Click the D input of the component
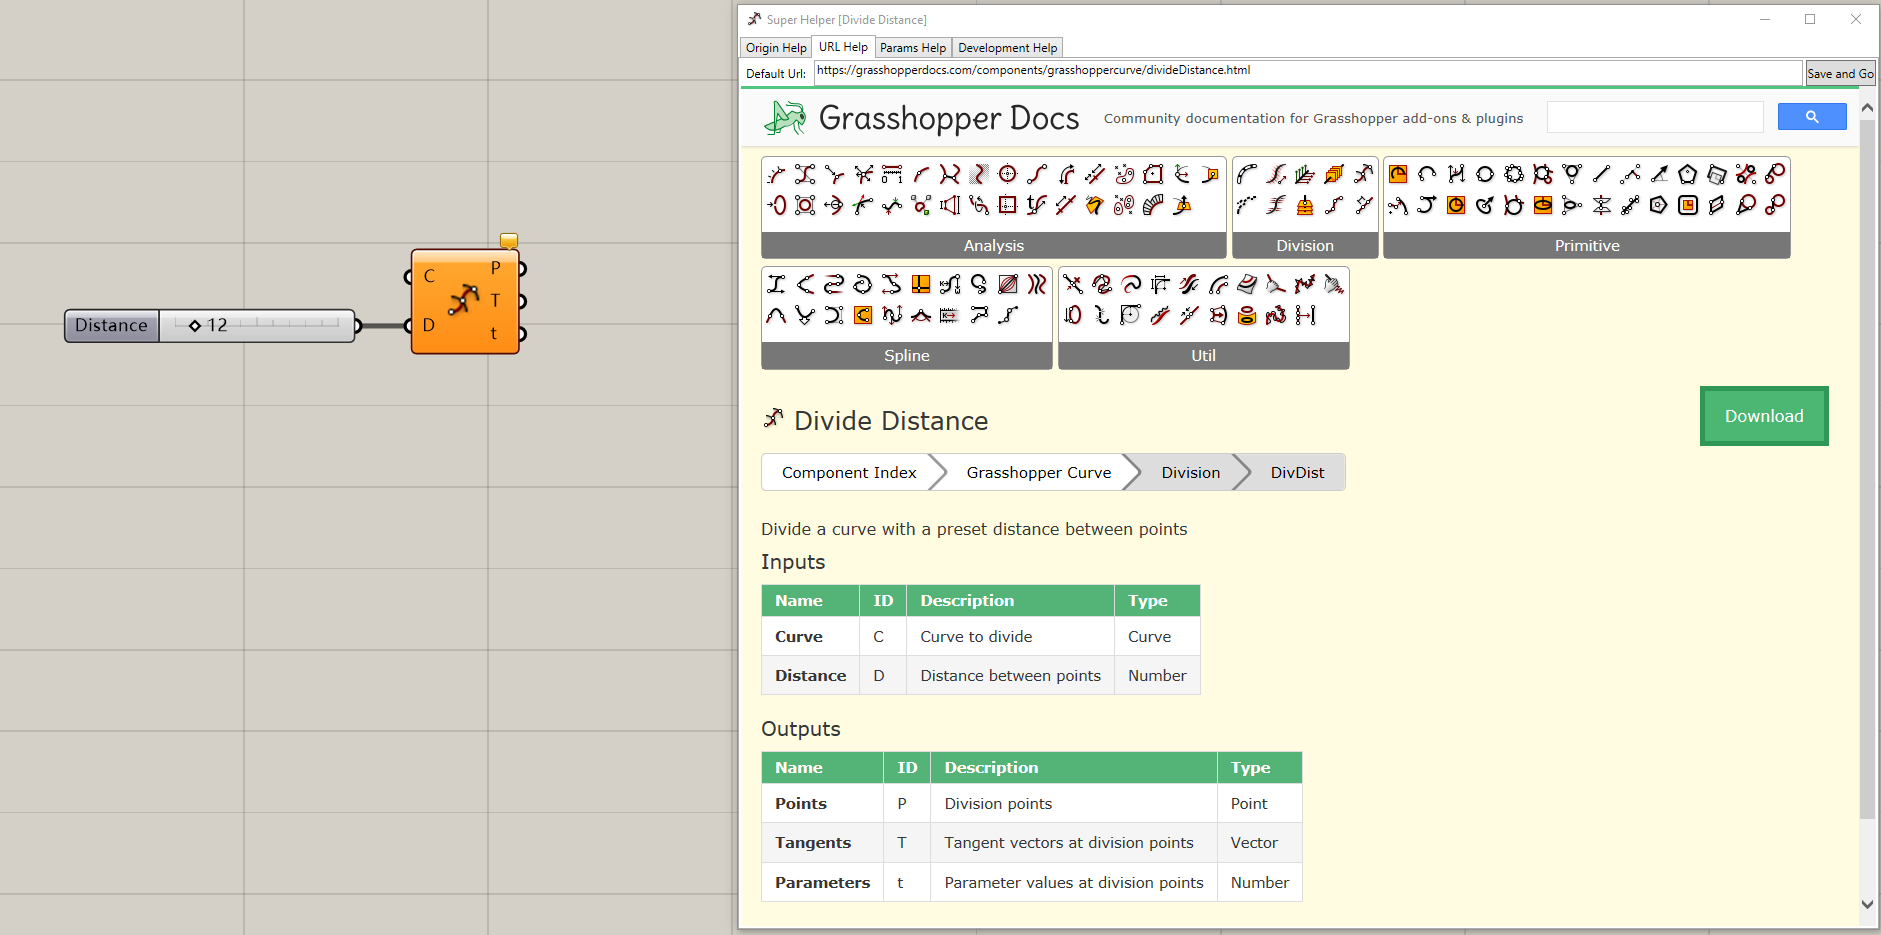Image resolution: width=1881 pixels, height=935 pixels. [428, 325]
